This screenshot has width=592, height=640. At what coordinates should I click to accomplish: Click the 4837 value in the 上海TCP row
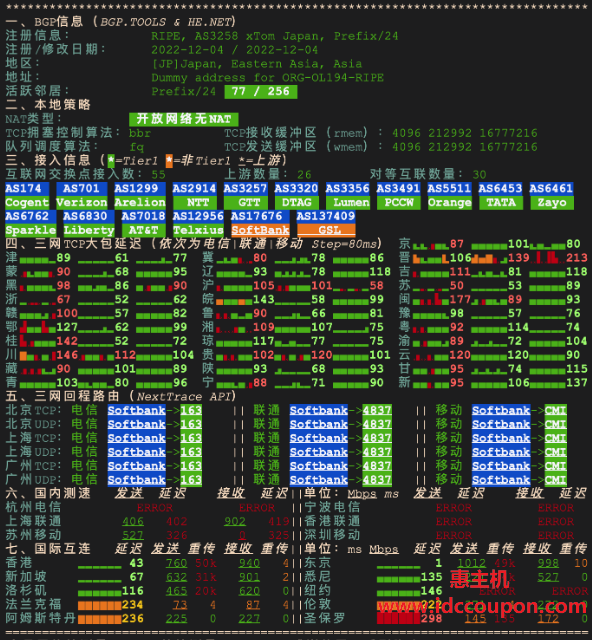(377, 438)
